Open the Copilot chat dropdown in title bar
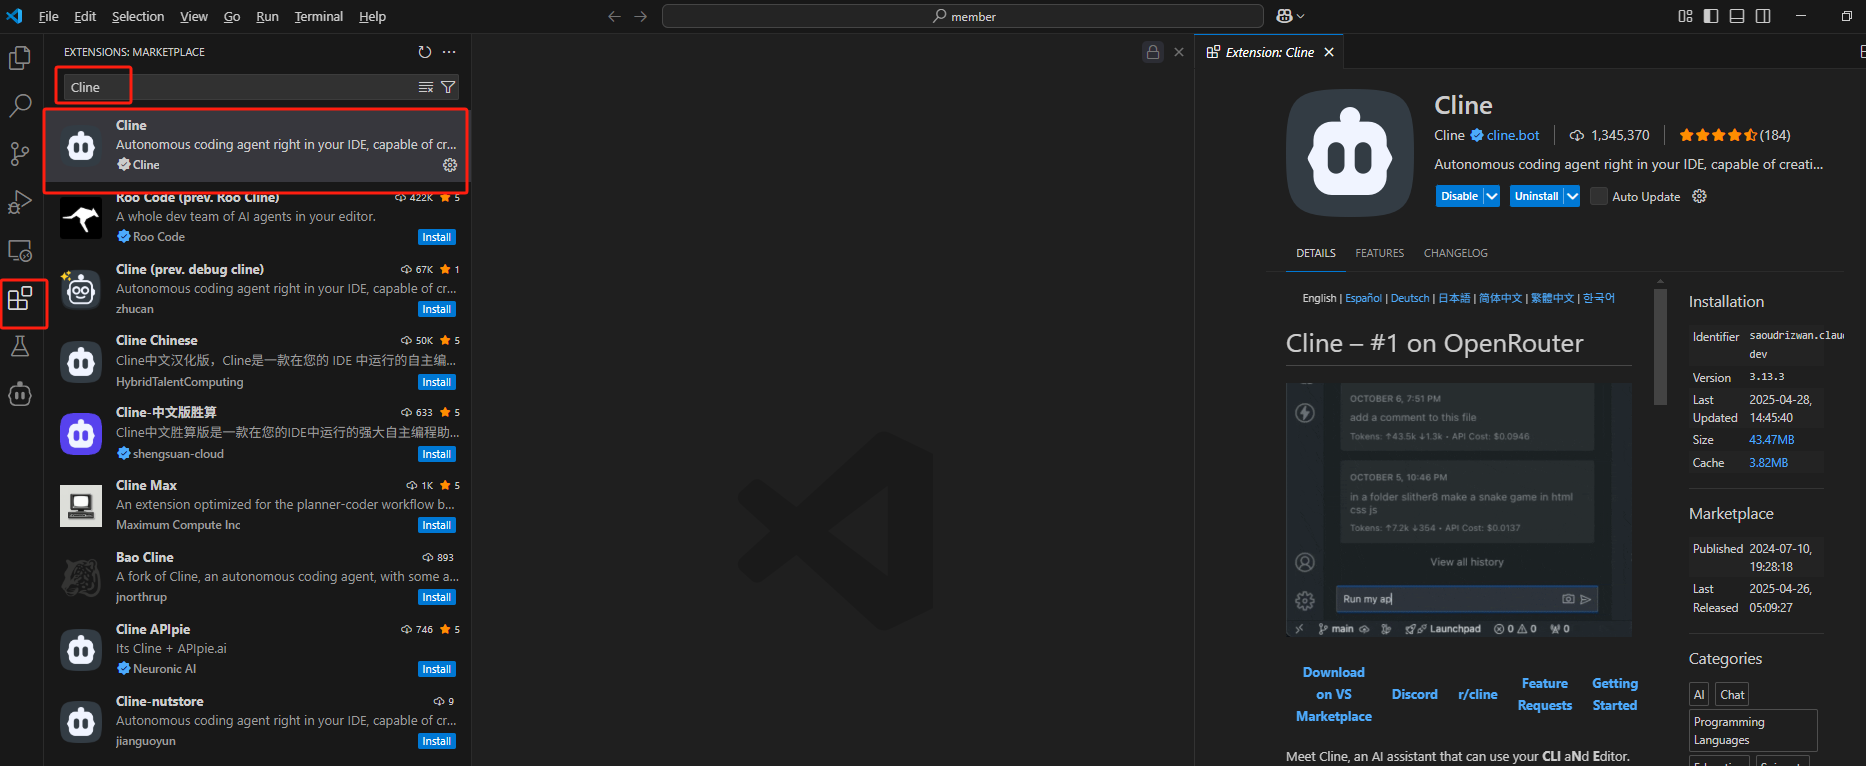This screenshot has width=1866, height=766. click(x=1290, y=16)
